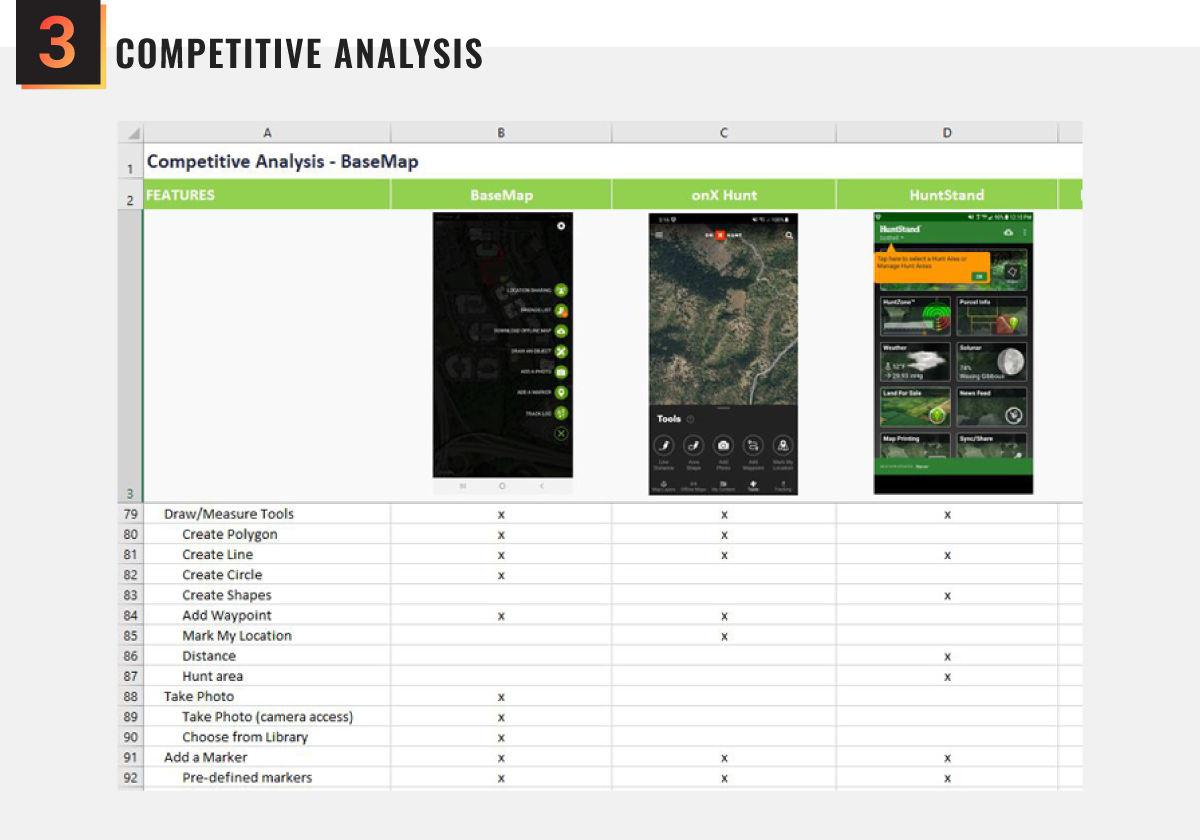Switch to Offline Maps tab in onX Hunt
Viewport: 1200px width, 840px height.
pyautogui.click(x=694, y=486)
